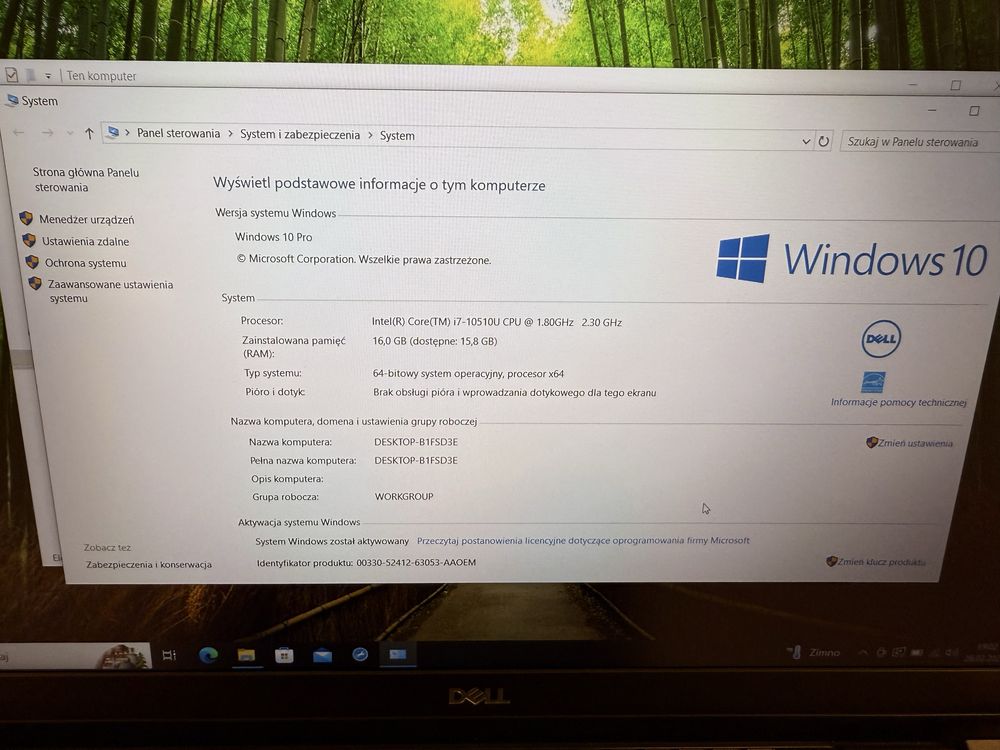Viewport: 1000px width, 750px height.
Task: Click quick access checkmark icon in Ten komputer window
Action: click(11, 75)
